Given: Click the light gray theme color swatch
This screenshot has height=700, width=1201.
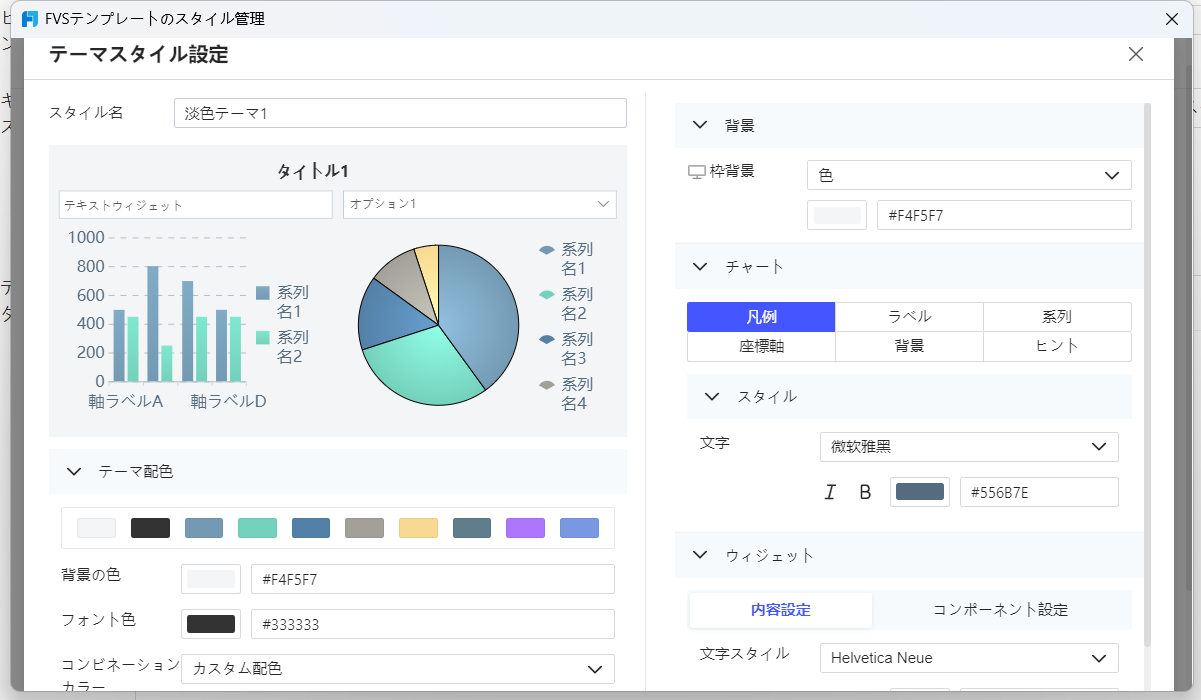Looking at the screenshot, I should coord(96,528).
